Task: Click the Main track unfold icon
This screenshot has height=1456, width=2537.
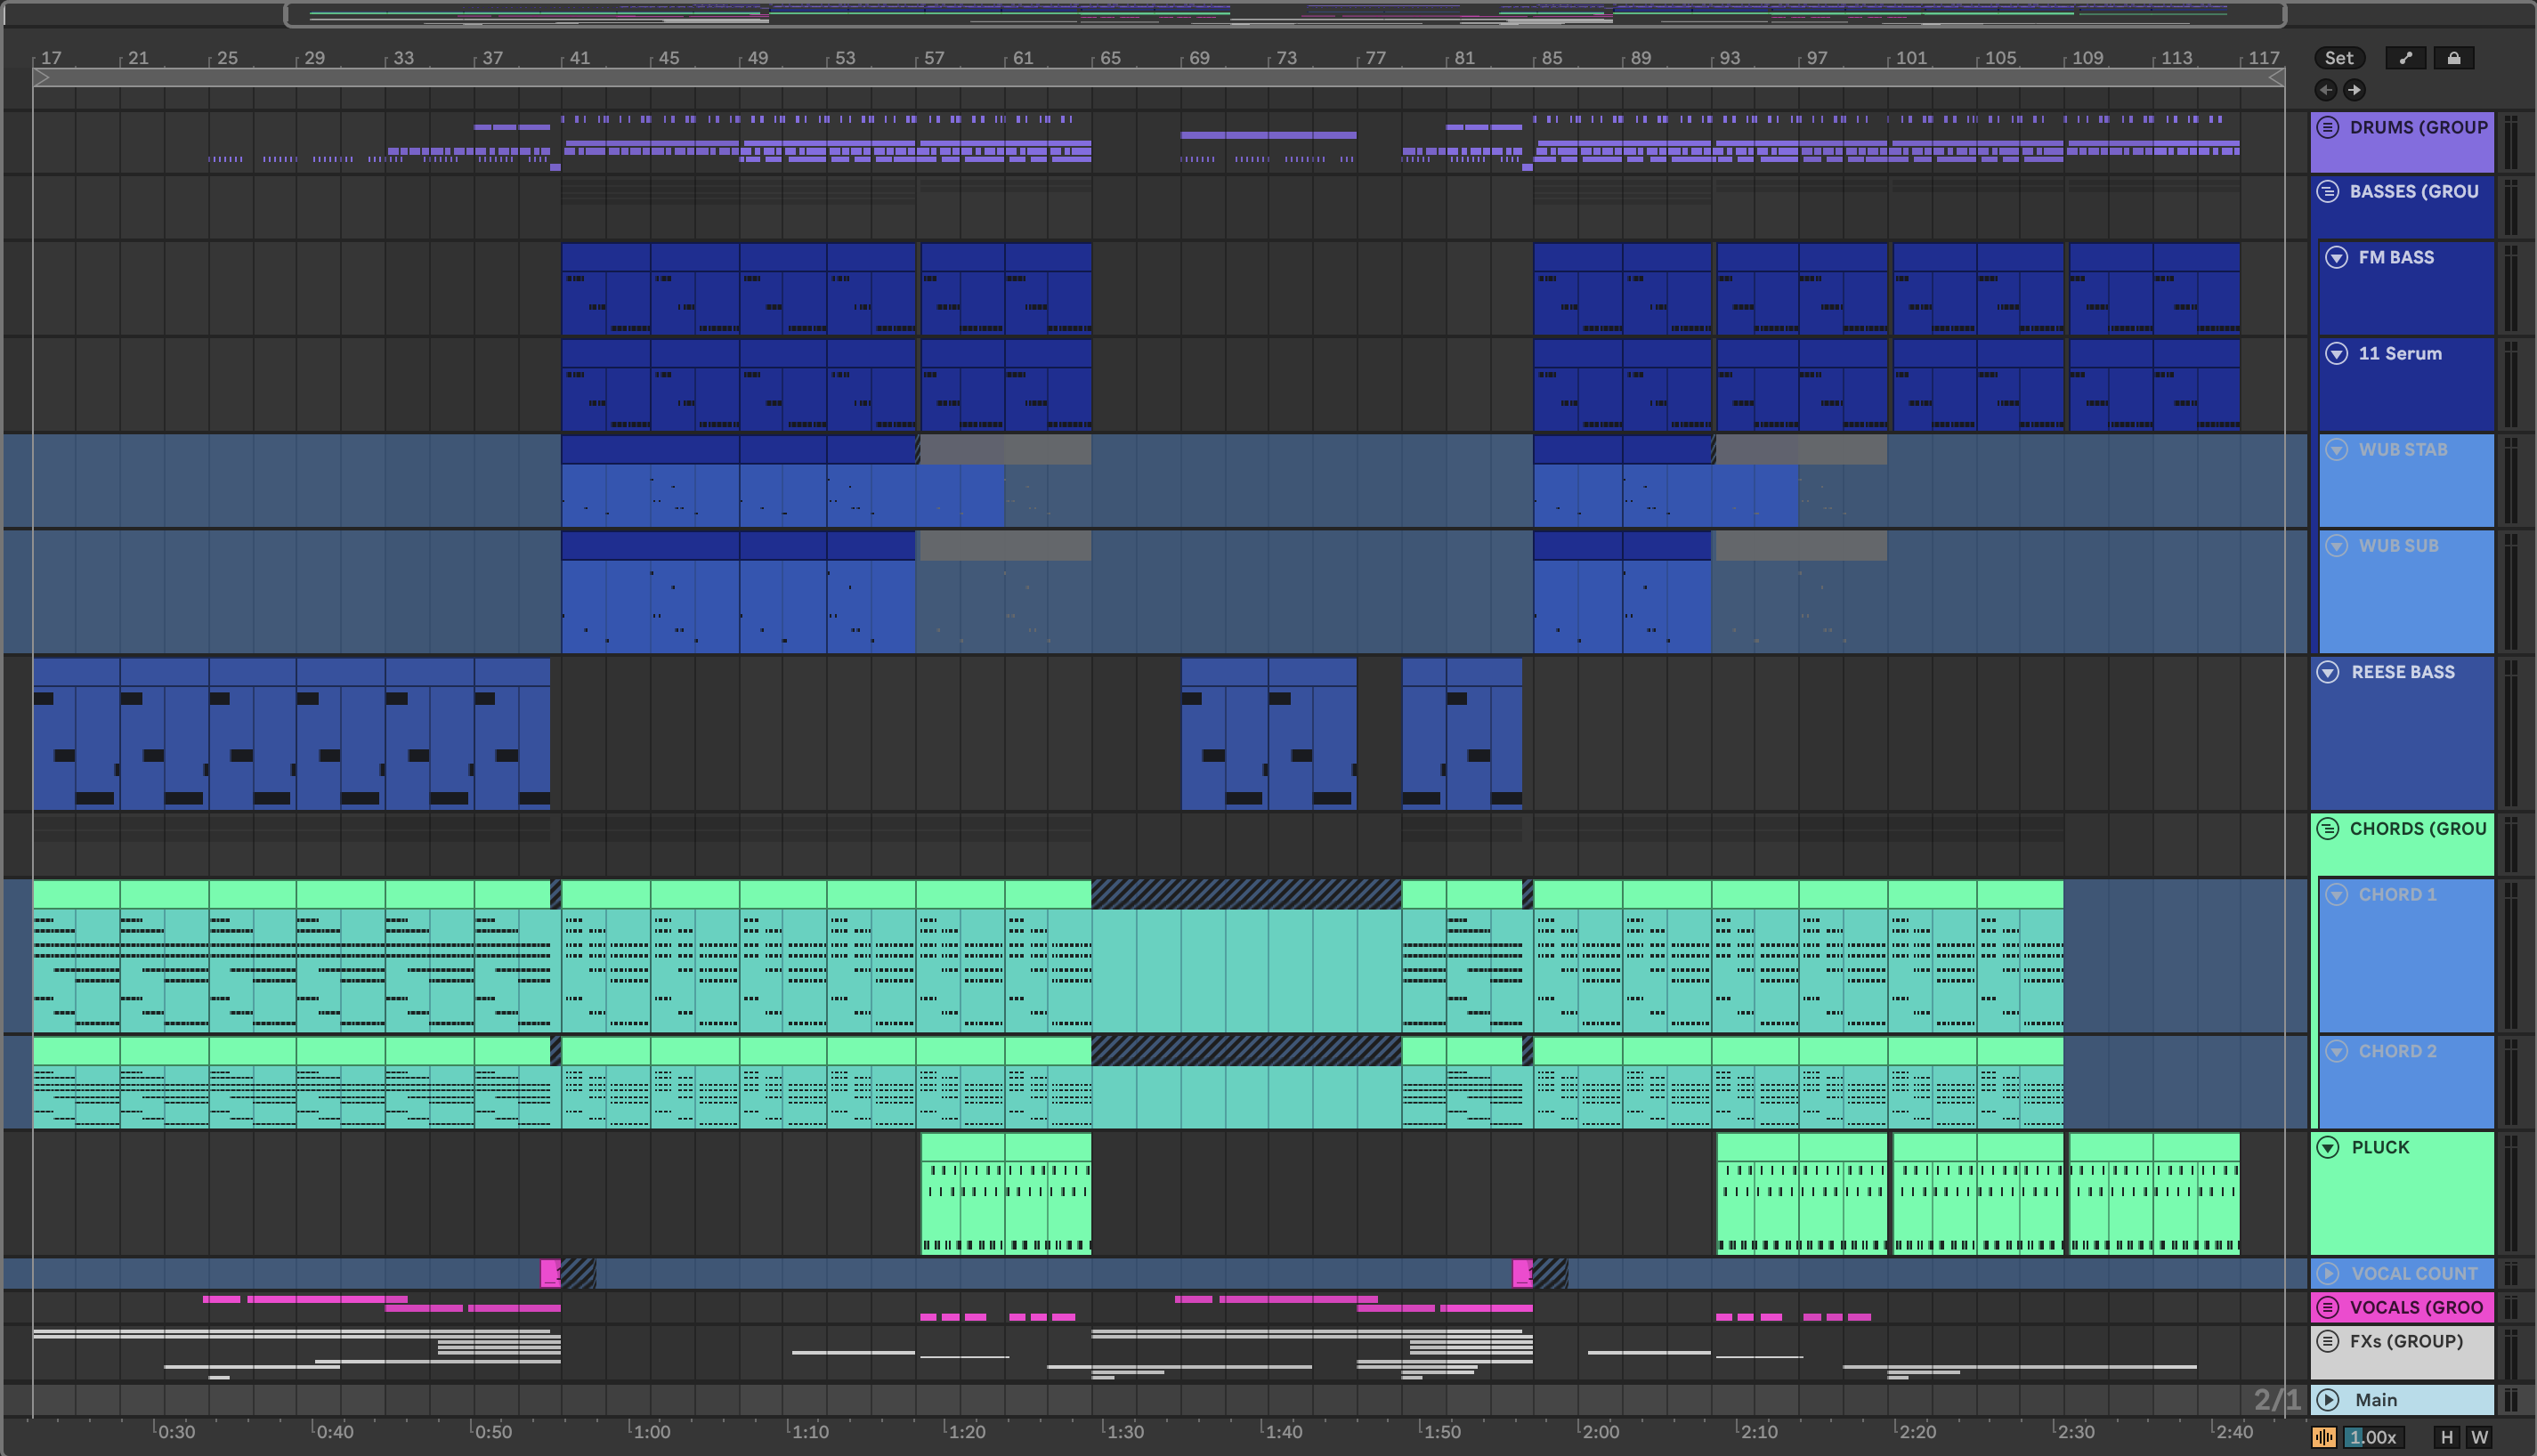Action: coord(2328,1400)
